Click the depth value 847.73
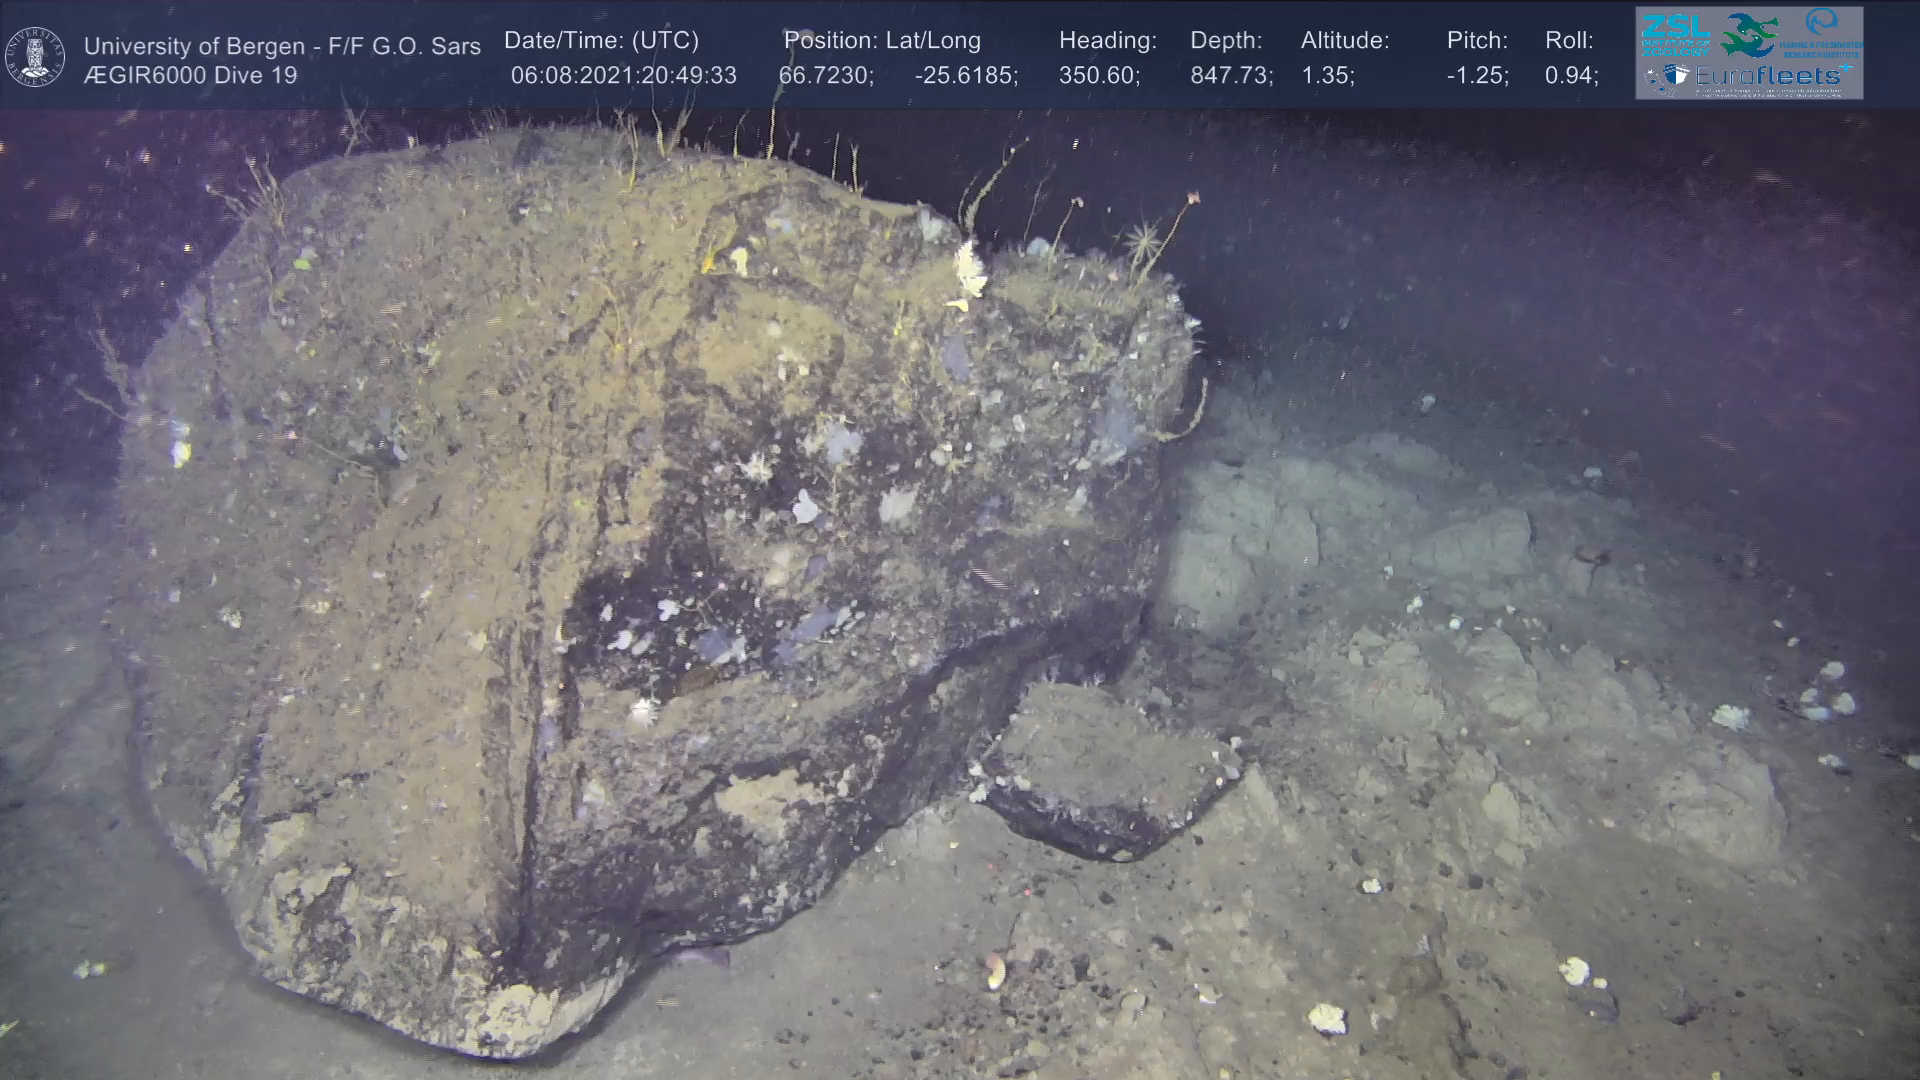Viewport: 1920px width, 1080px height. (1231, 76)
